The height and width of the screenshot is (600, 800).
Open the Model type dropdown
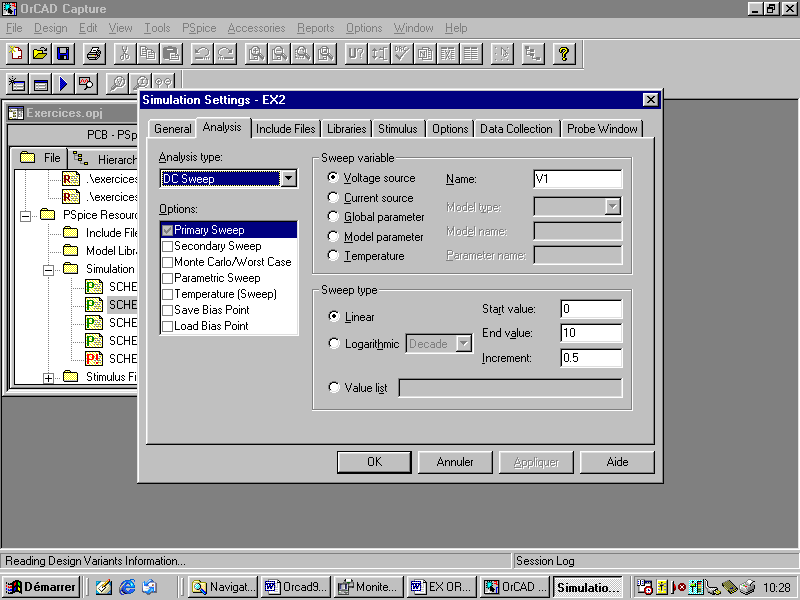click(613, 207)
